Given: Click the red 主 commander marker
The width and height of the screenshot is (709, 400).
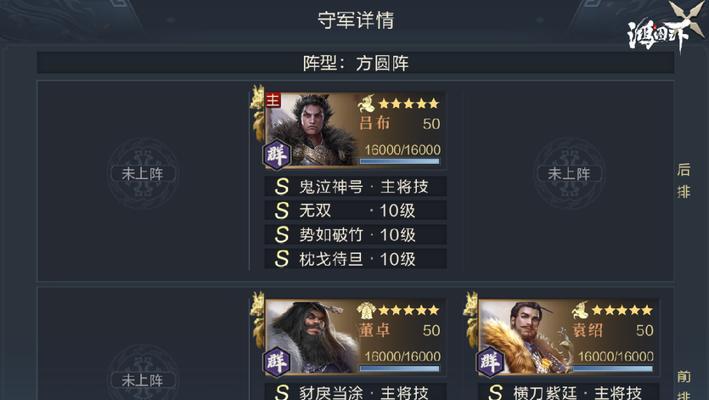Looking at the screenshot, I should [x=273, y=100].
